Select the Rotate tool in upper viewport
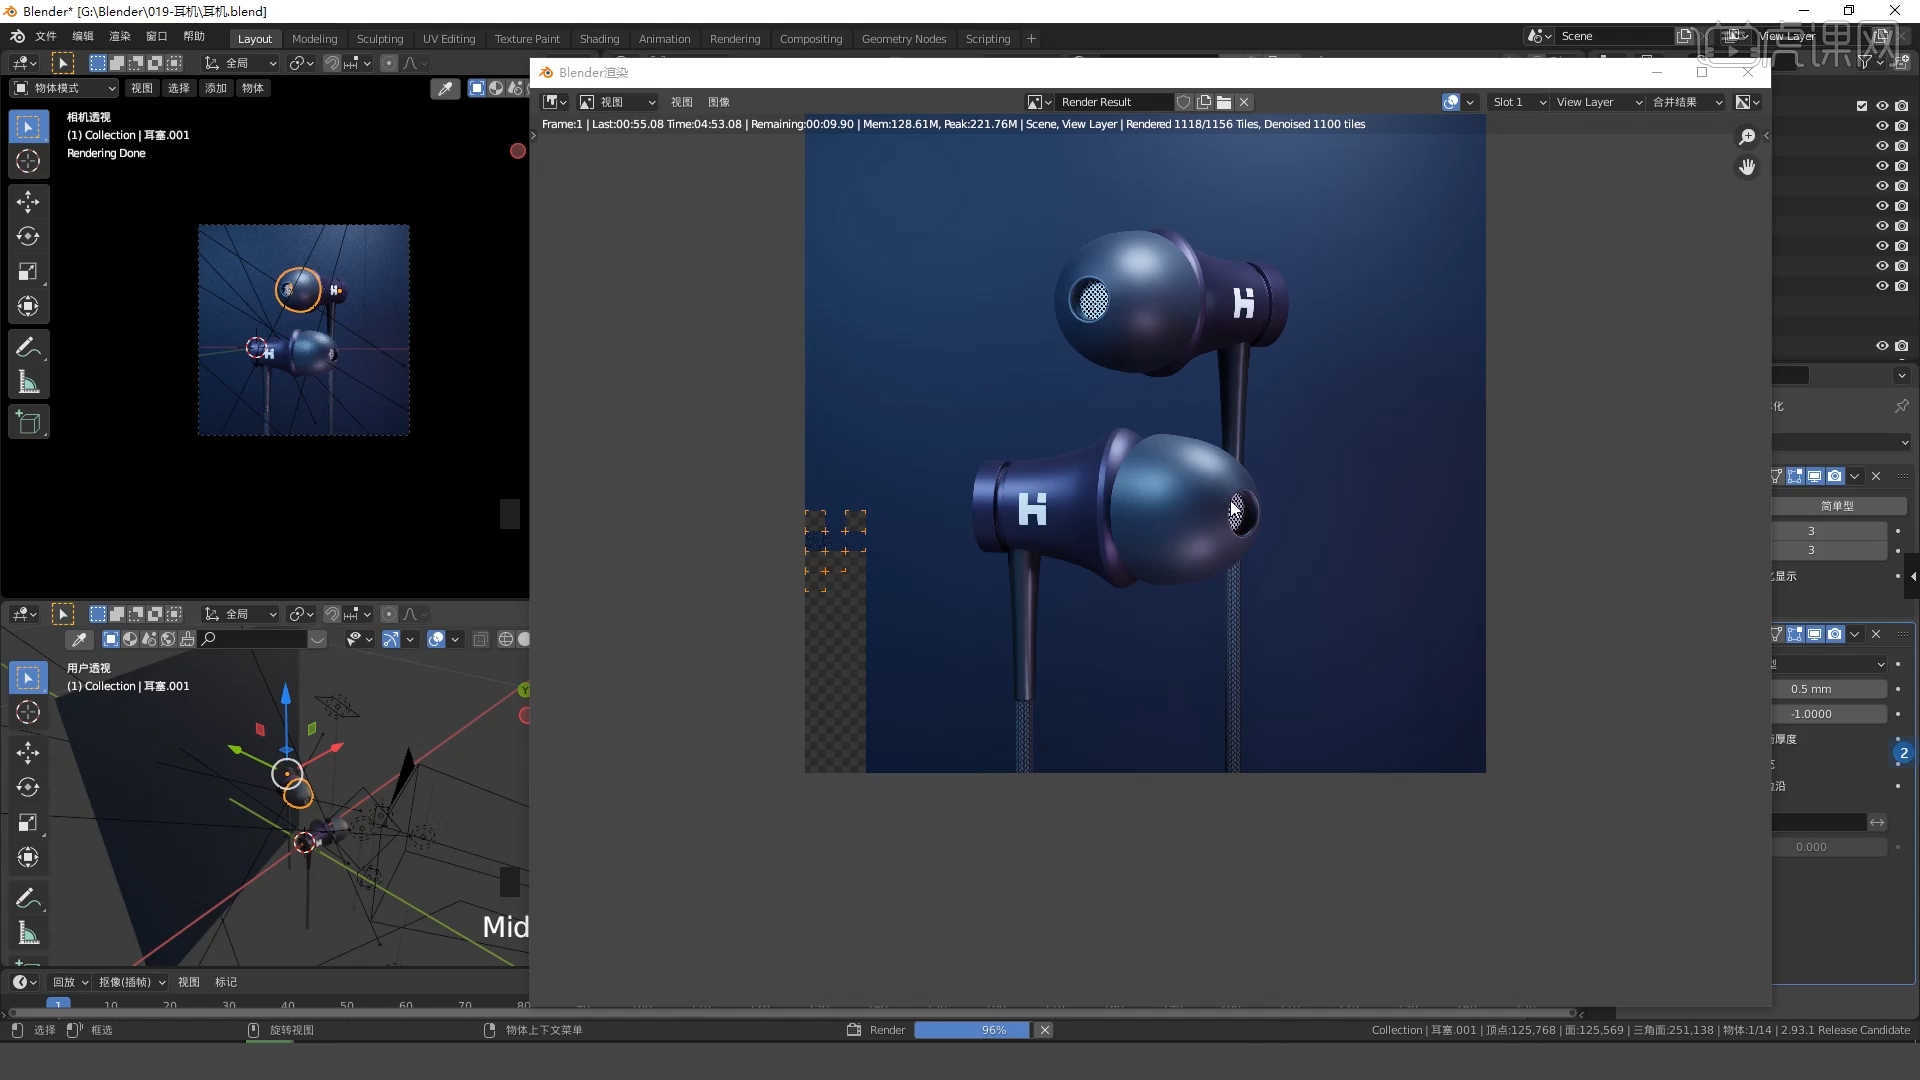The image size is (1920, 1080). coord(28,237)
